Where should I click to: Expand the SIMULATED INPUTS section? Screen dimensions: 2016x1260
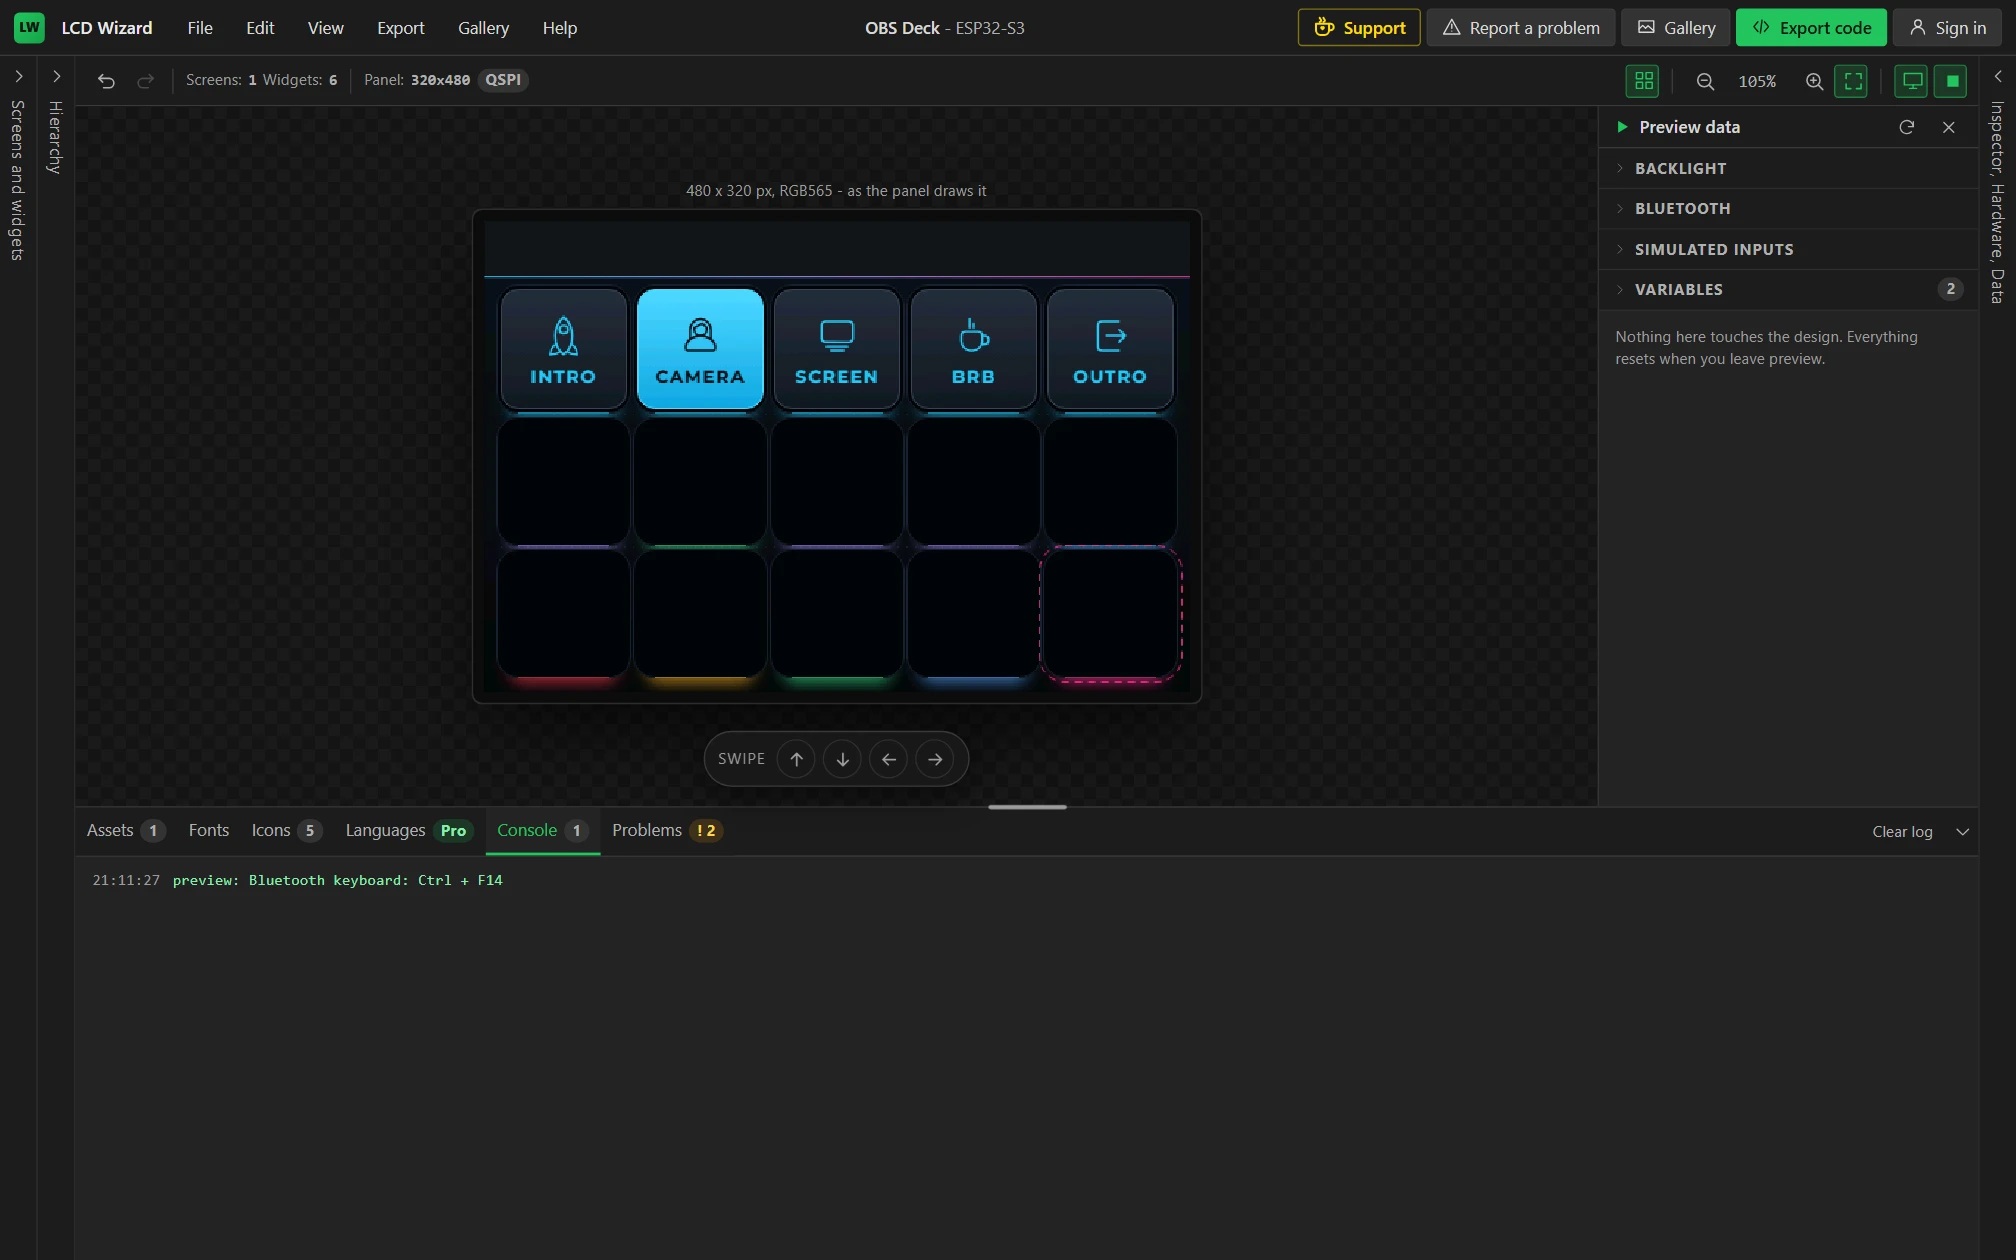coord(1788,249)
